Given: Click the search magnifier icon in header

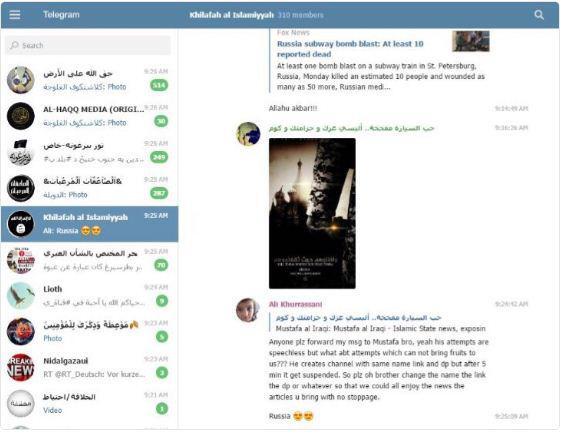Looking at the screenshot, I should [539, 15].
